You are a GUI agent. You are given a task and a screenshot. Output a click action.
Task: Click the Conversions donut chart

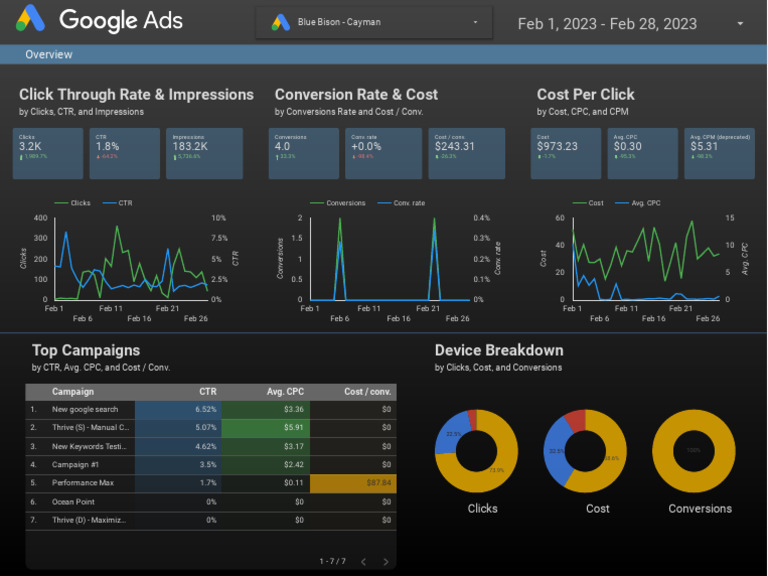[x=694, y=451]
